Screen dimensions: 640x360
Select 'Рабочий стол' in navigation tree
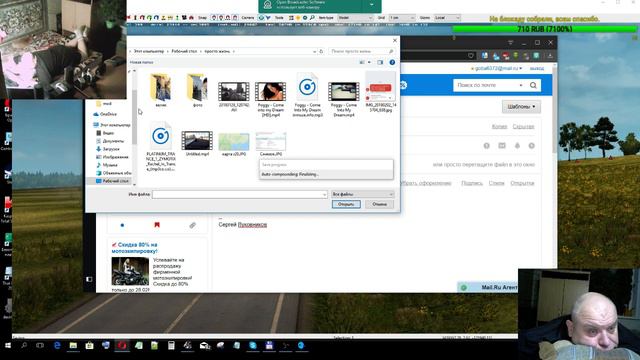[112, 181]
